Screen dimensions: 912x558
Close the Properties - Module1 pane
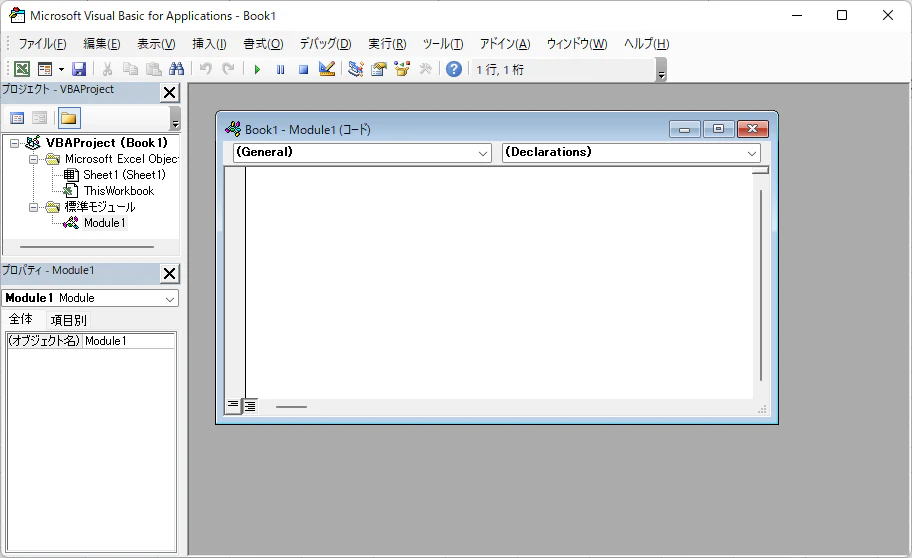click(x=169, y=273)
